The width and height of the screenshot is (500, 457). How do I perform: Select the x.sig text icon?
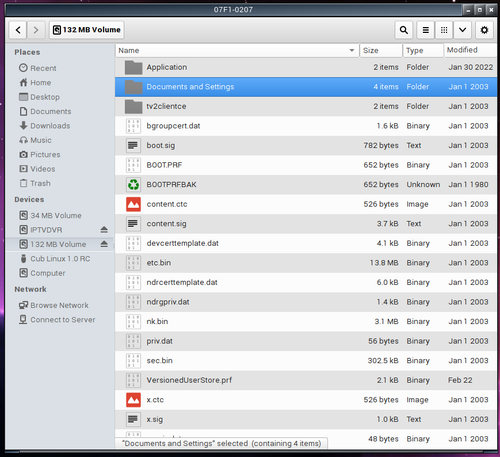point(133,420)
